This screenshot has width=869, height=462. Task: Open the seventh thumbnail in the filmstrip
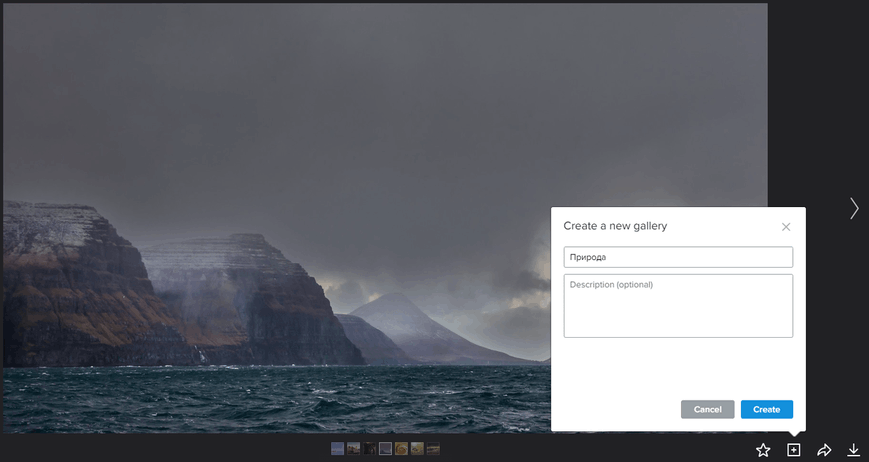(x=433, y=448)
